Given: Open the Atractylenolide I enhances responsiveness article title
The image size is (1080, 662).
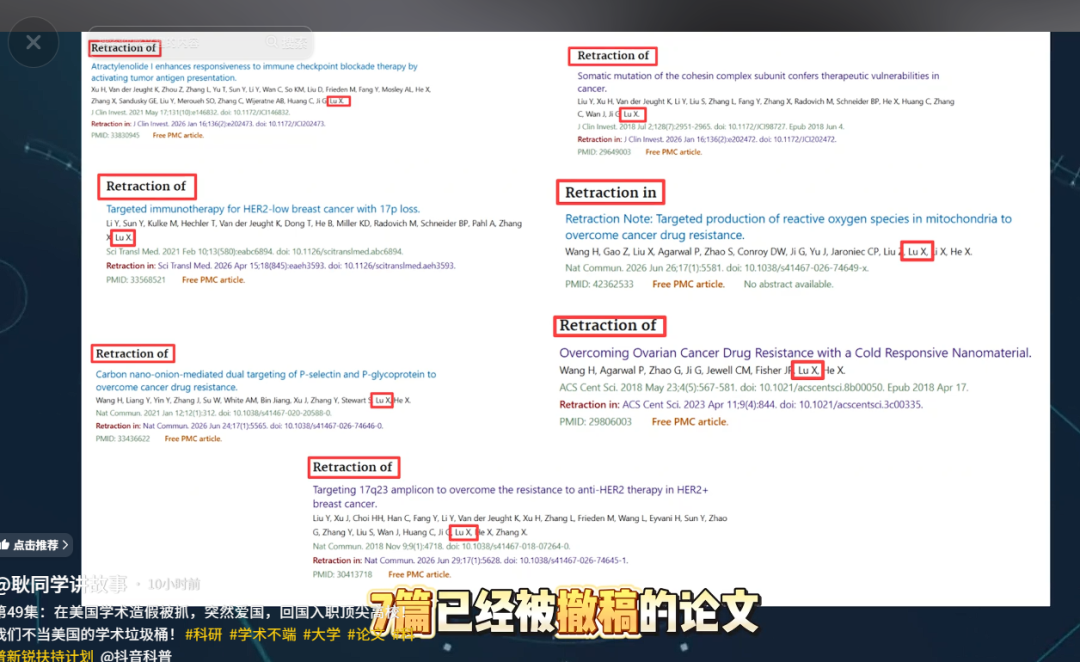Looking at the screenshot, I should [x=254, y=72].
